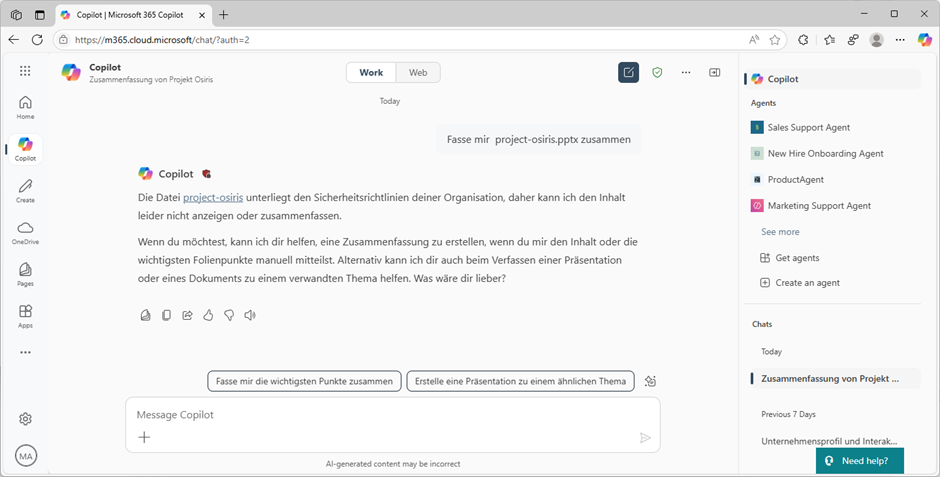Add page to favorites star icon
The image size is (940, 477).
pyautogui.click(x=775, y=40)
